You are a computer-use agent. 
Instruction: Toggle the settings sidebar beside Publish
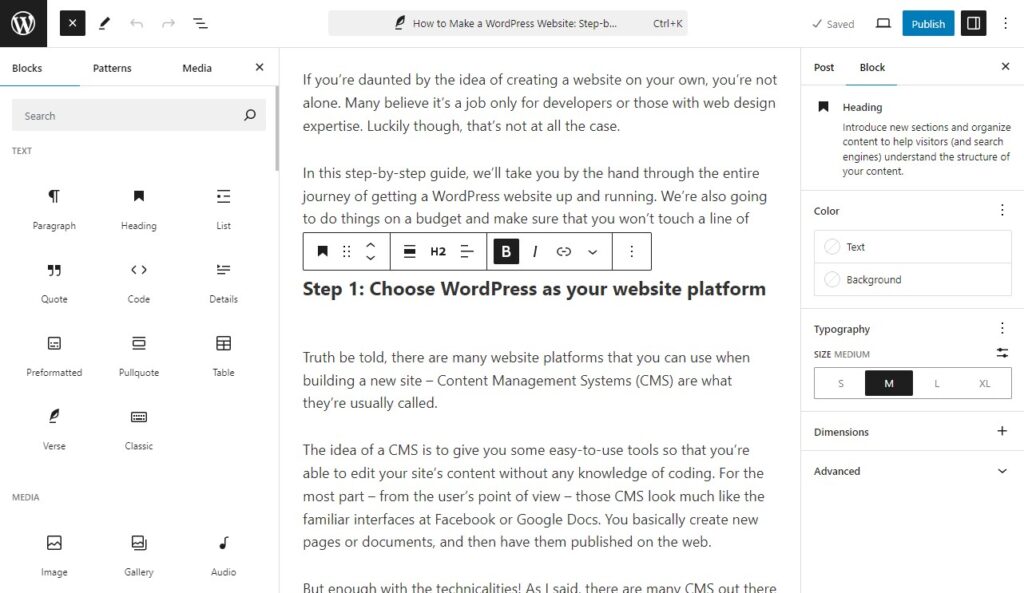click(972, 23)
